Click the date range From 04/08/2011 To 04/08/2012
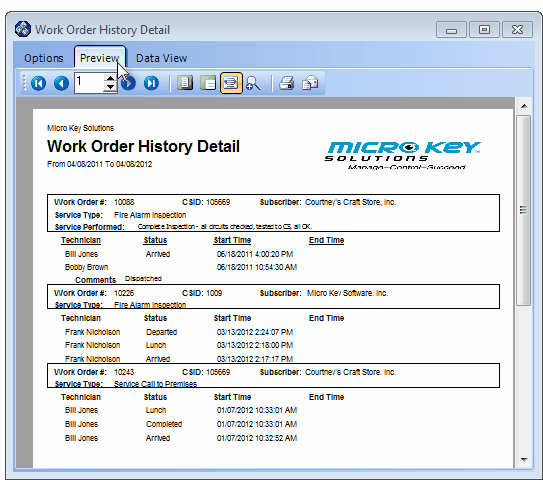This screenshot has width=543, height=480. 99,164
